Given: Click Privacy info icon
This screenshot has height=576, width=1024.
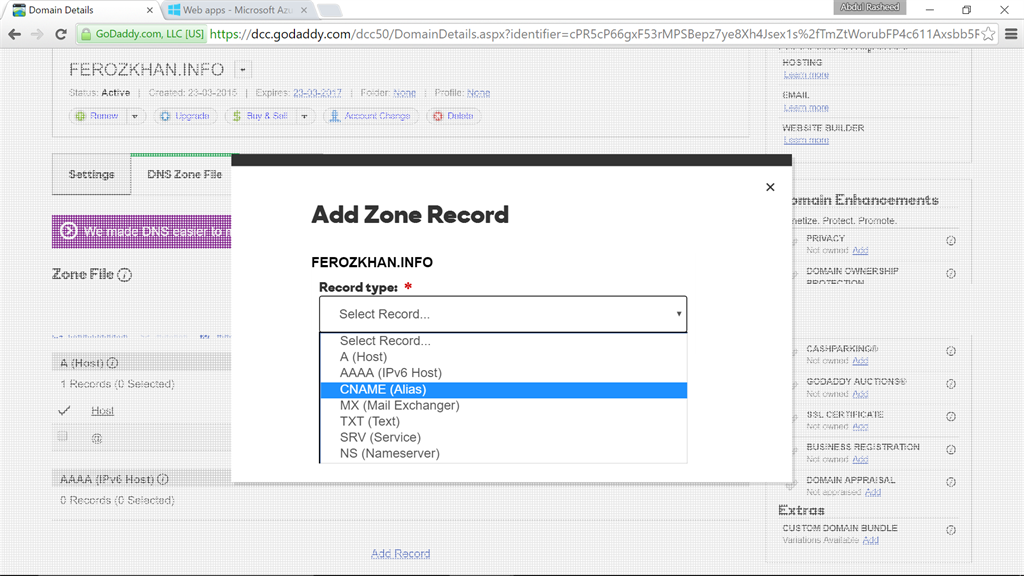Looking at the screenshot, I should click(x=951, y=240).
